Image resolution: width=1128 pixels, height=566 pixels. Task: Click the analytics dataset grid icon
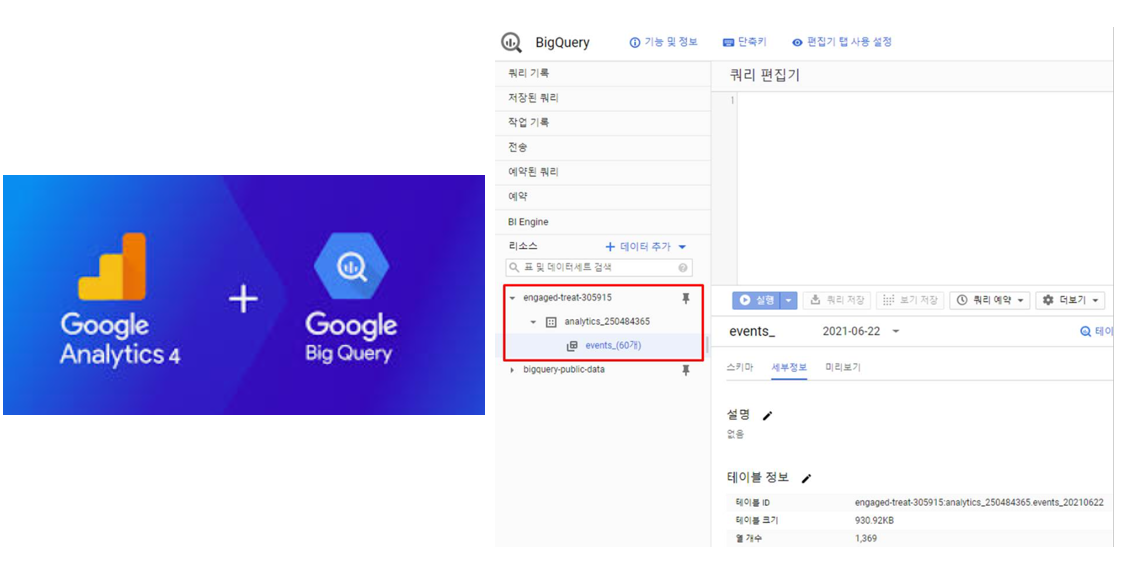(551, 322)
